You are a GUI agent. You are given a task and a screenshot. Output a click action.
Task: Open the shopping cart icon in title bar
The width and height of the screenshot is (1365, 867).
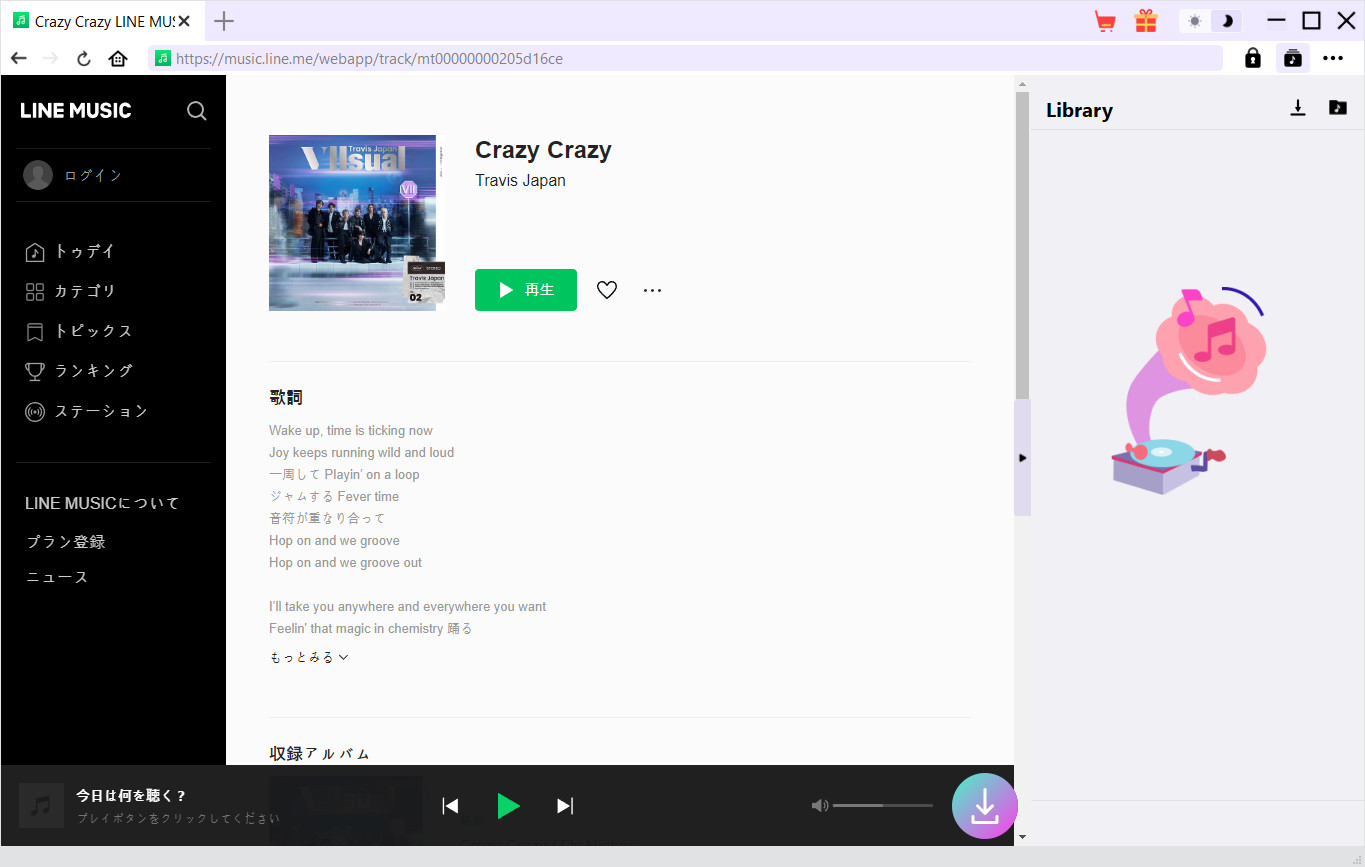pyautogui.click(x=1105, y=21)
